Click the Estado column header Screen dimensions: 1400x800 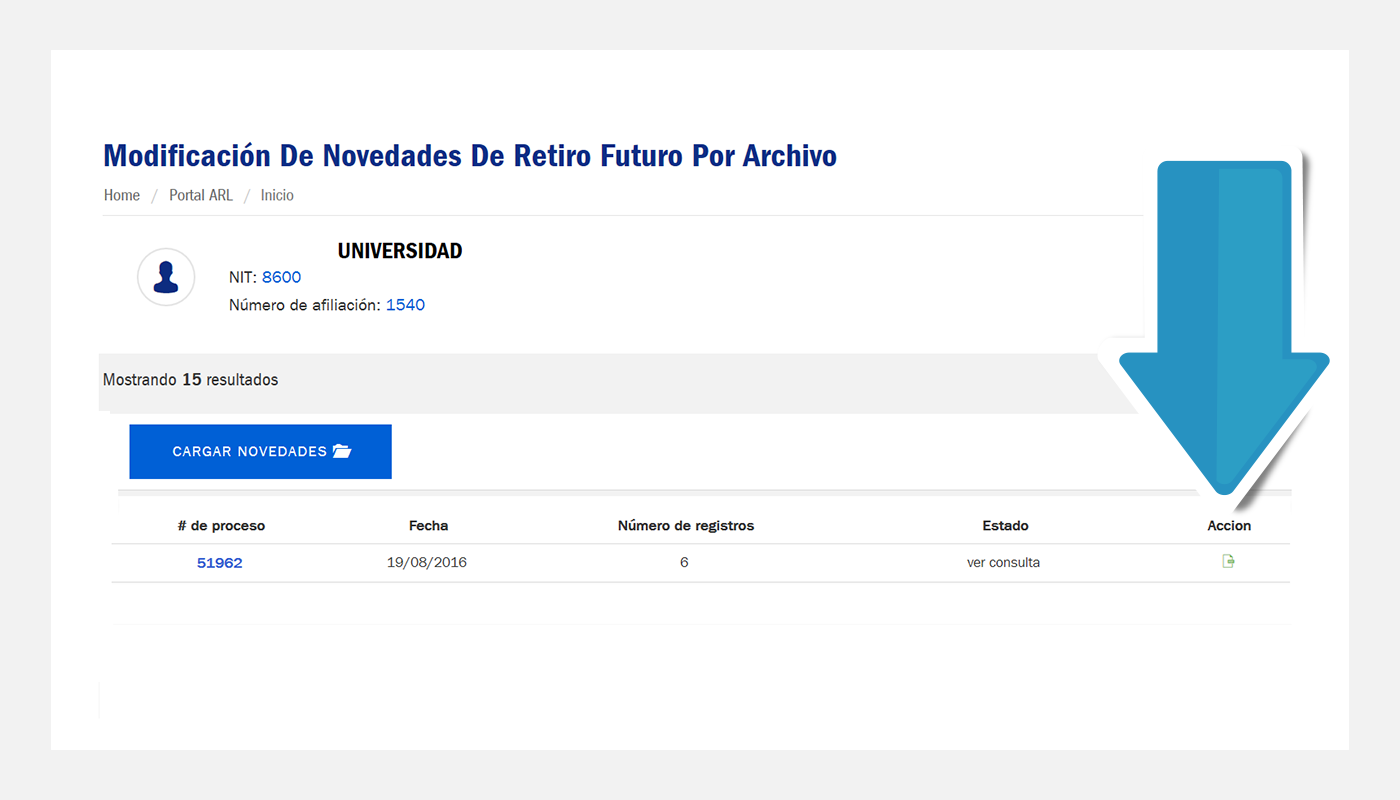coord(1005,526)
